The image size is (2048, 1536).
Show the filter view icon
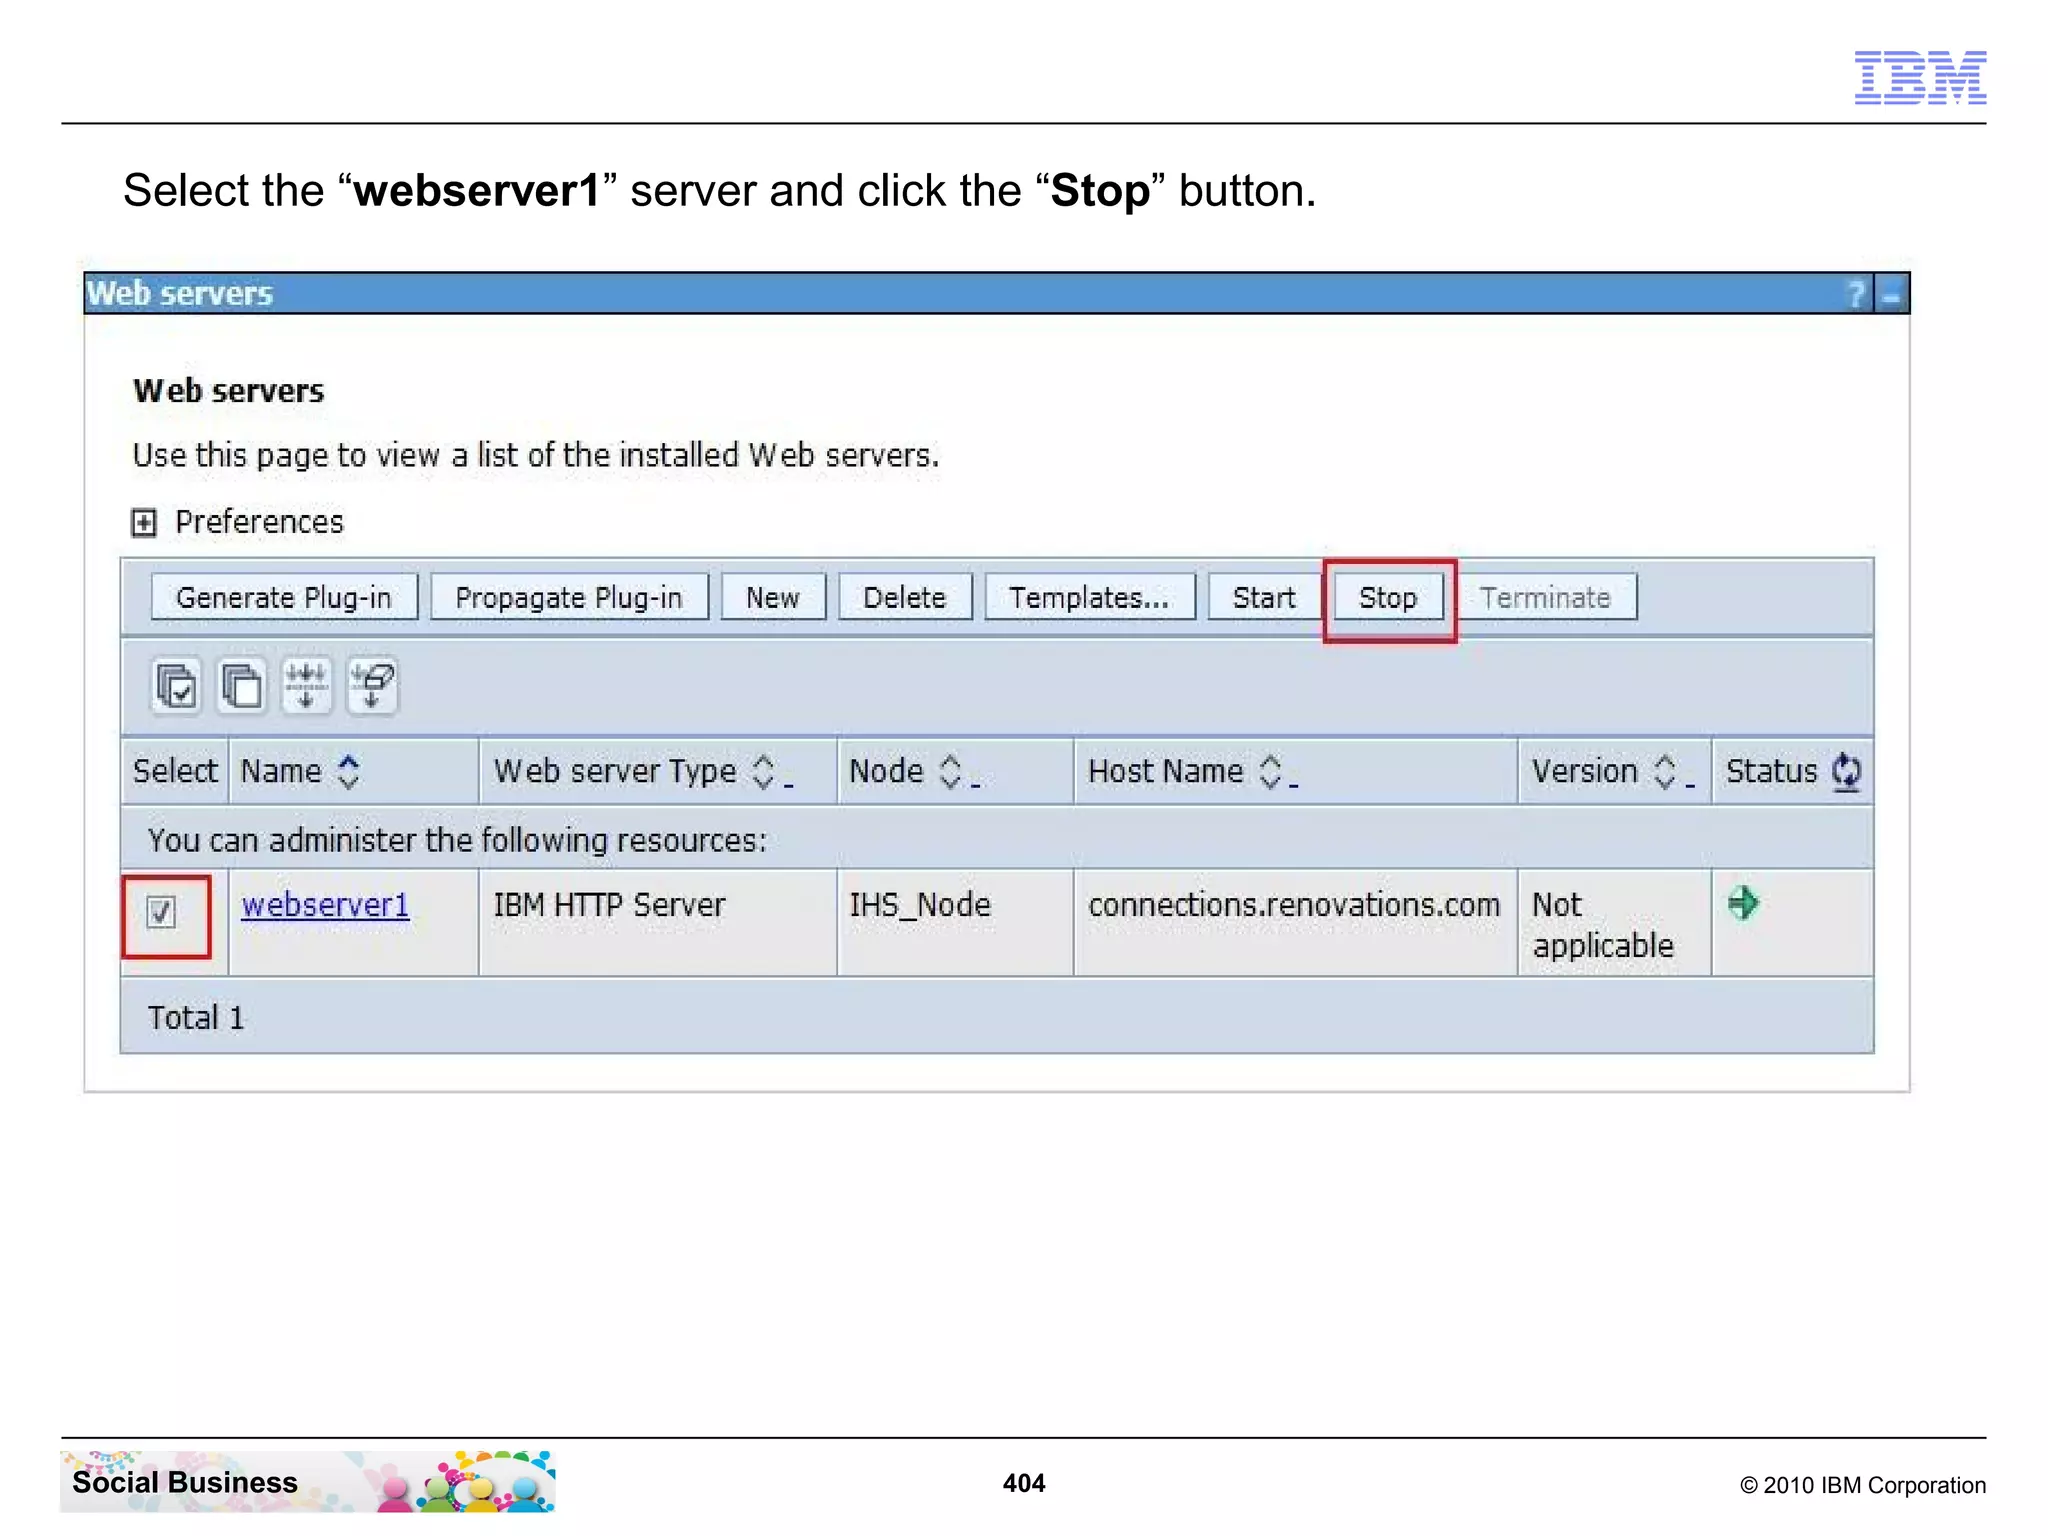click(x=306, y=686)
